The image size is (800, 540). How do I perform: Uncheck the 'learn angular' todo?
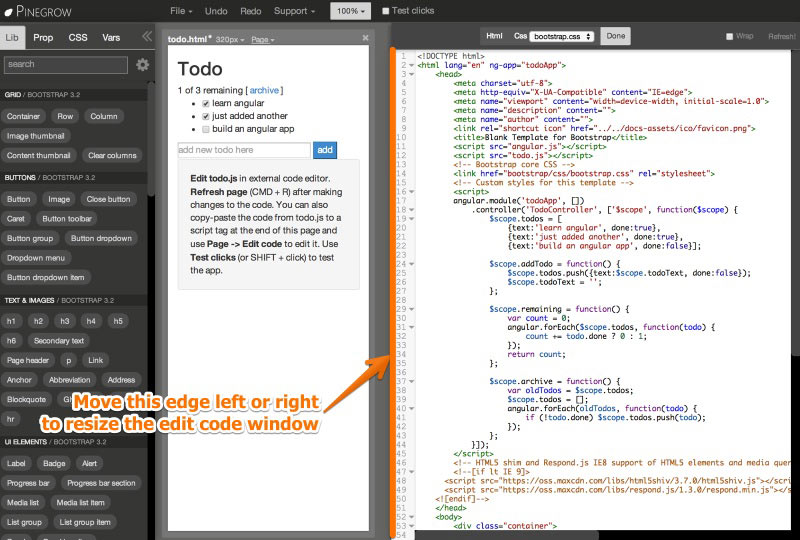point(206,104)
